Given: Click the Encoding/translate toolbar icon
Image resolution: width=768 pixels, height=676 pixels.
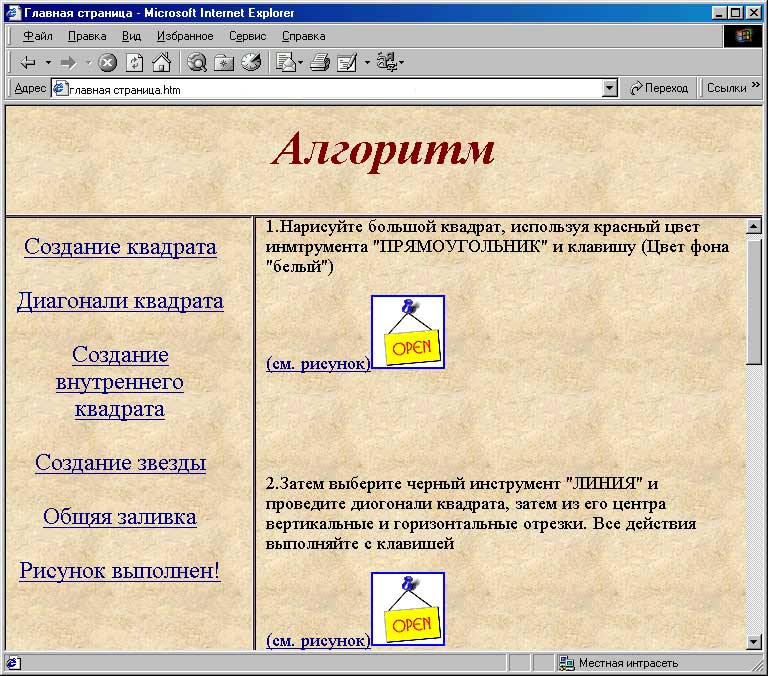Looking at the screenshot, I should 387,63.
